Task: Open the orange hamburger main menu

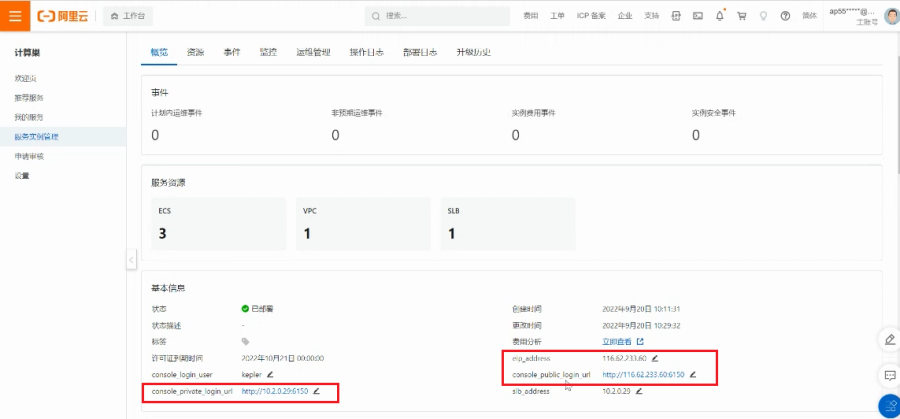Action: [15, 15]
